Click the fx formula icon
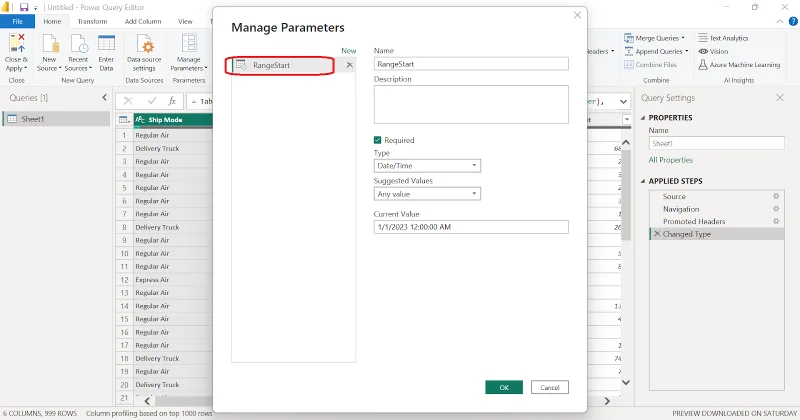The height and width of the screenshot is (420, 800). click(x=172, y=101)
